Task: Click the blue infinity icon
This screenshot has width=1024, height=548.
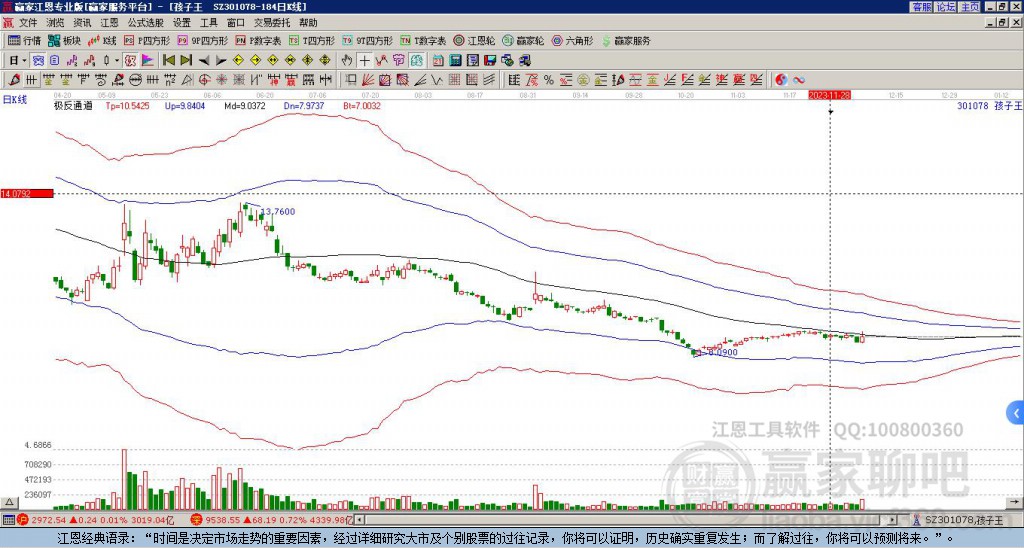Action: (x=799, y=80)
